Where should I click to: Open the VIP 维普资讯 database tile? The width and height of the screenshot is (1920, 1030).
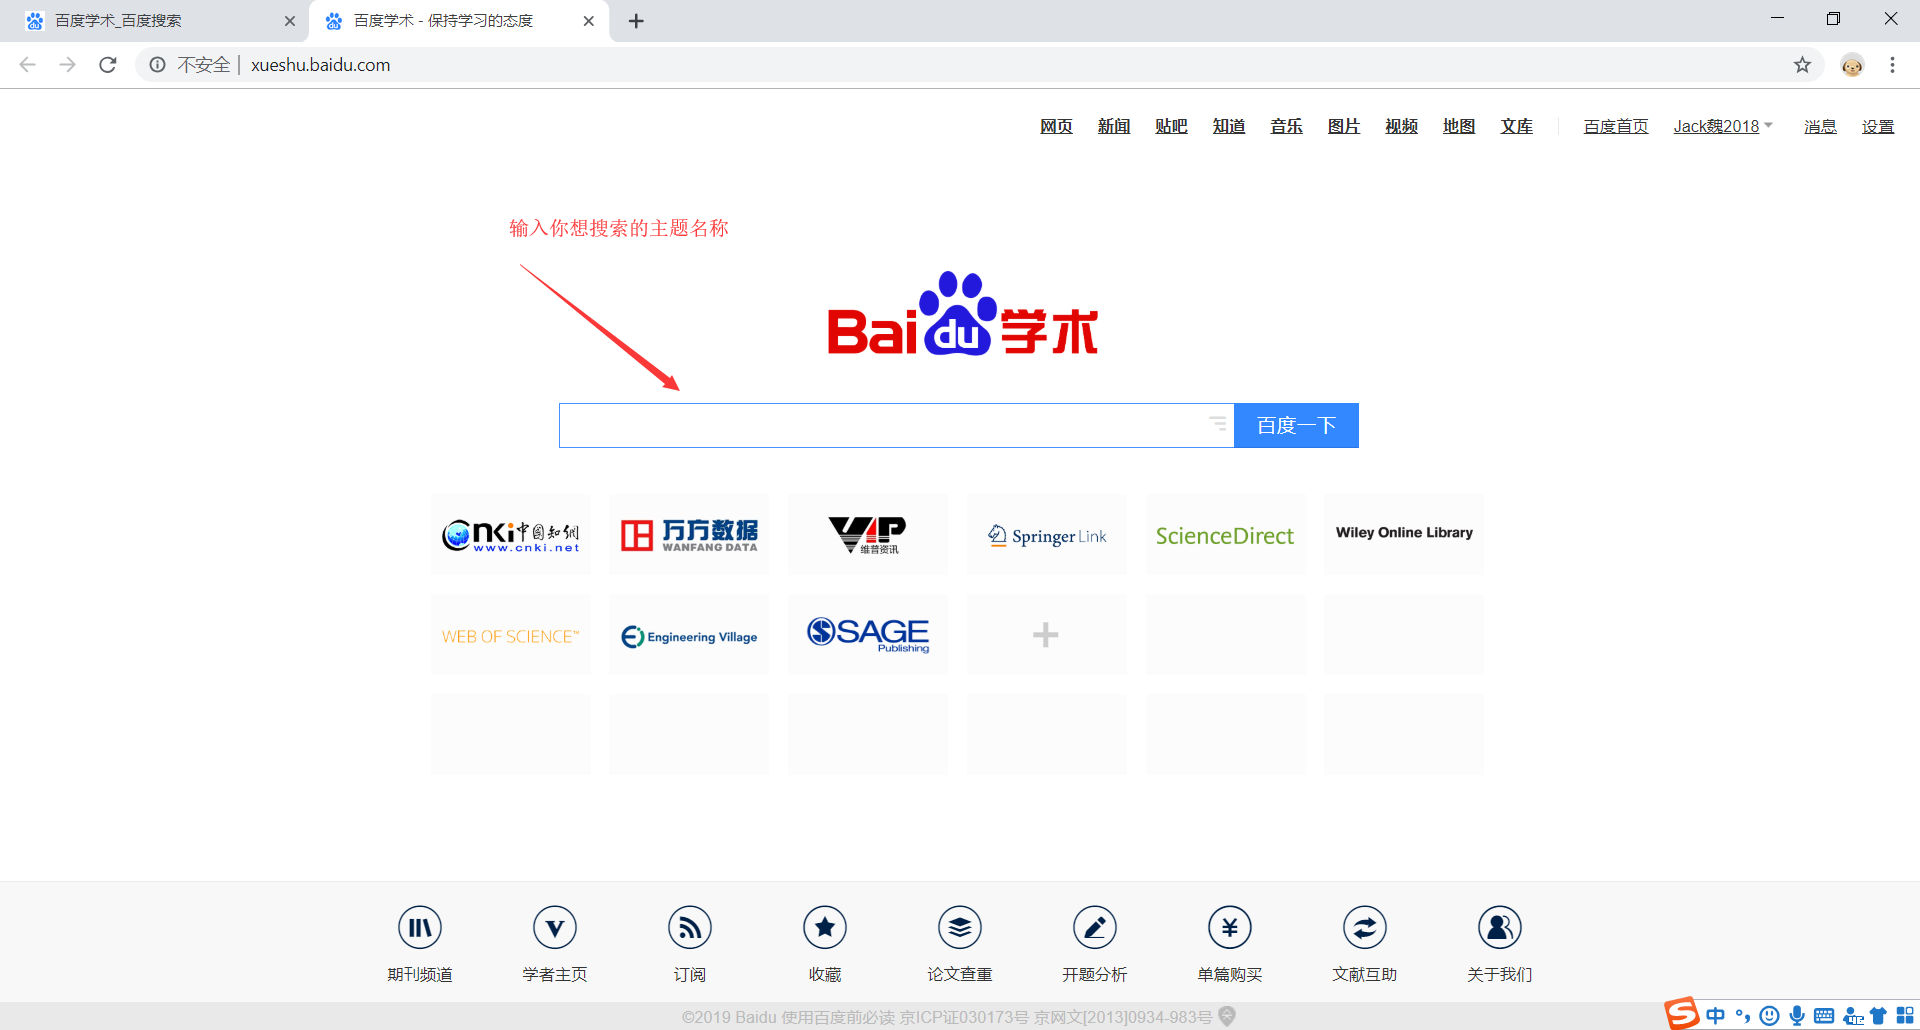click(x=868, y=535)
